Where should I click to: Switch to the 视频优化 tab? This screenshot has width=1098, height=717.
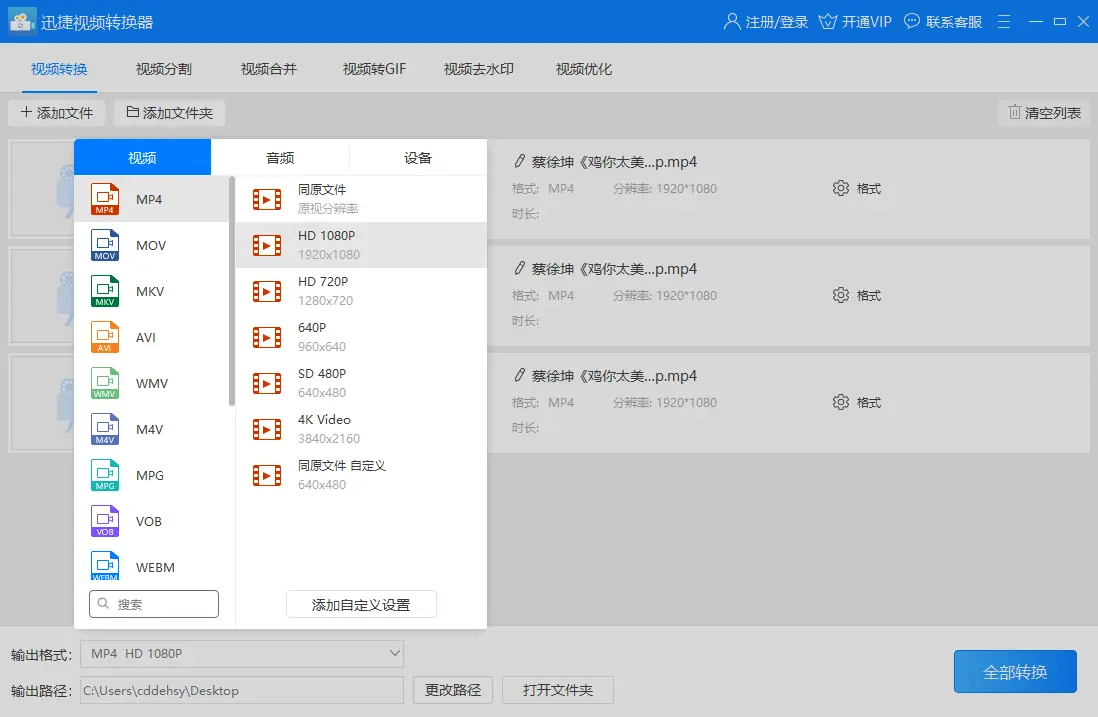584,69
